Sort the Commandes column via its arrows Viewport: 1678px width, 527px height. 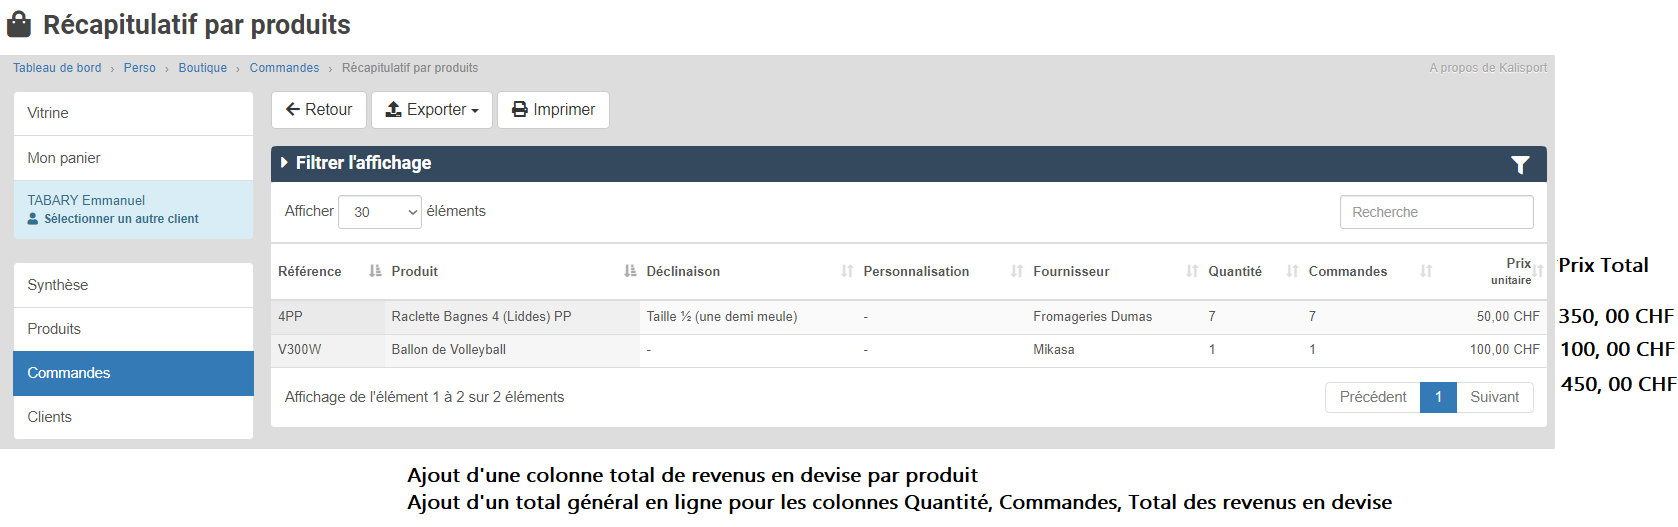(1426, 271)
